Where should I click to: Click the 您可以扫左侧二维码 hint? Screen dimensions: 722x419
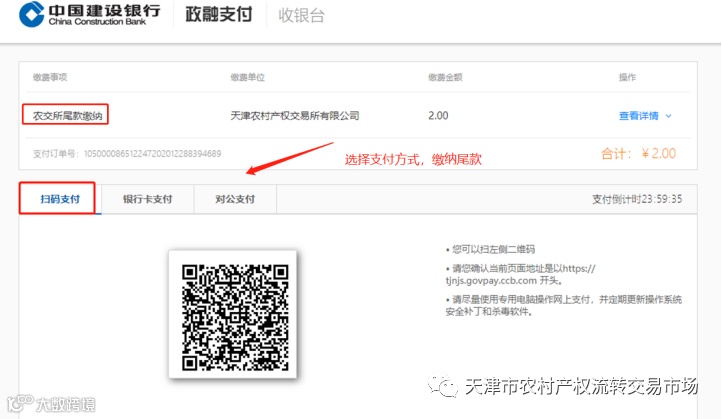(x=490, y=250)
